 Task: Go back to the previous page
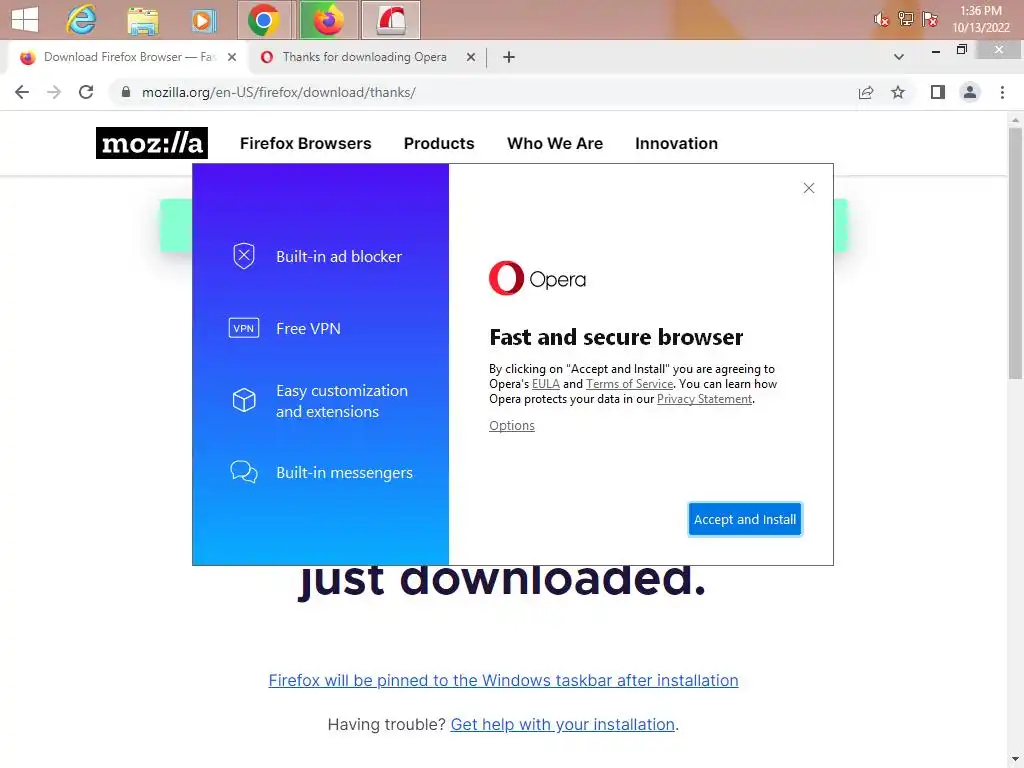coord(22,92)
